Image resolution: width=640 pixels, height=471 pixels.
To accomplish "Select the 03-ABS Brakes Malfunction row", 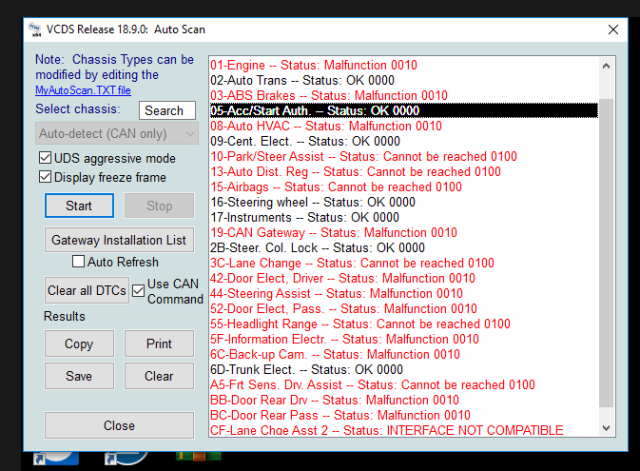I will coord(404,96).
